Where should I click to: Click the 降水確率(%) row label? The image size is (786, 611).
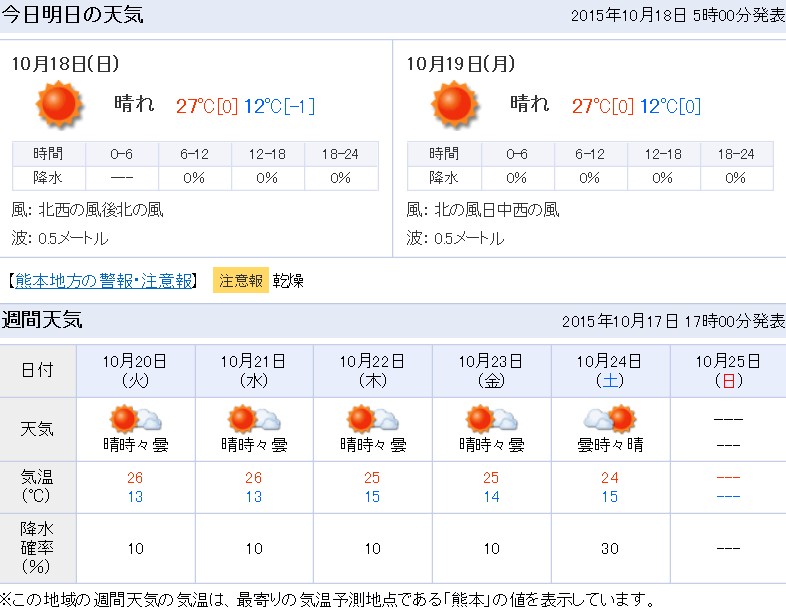coord(38,548)
